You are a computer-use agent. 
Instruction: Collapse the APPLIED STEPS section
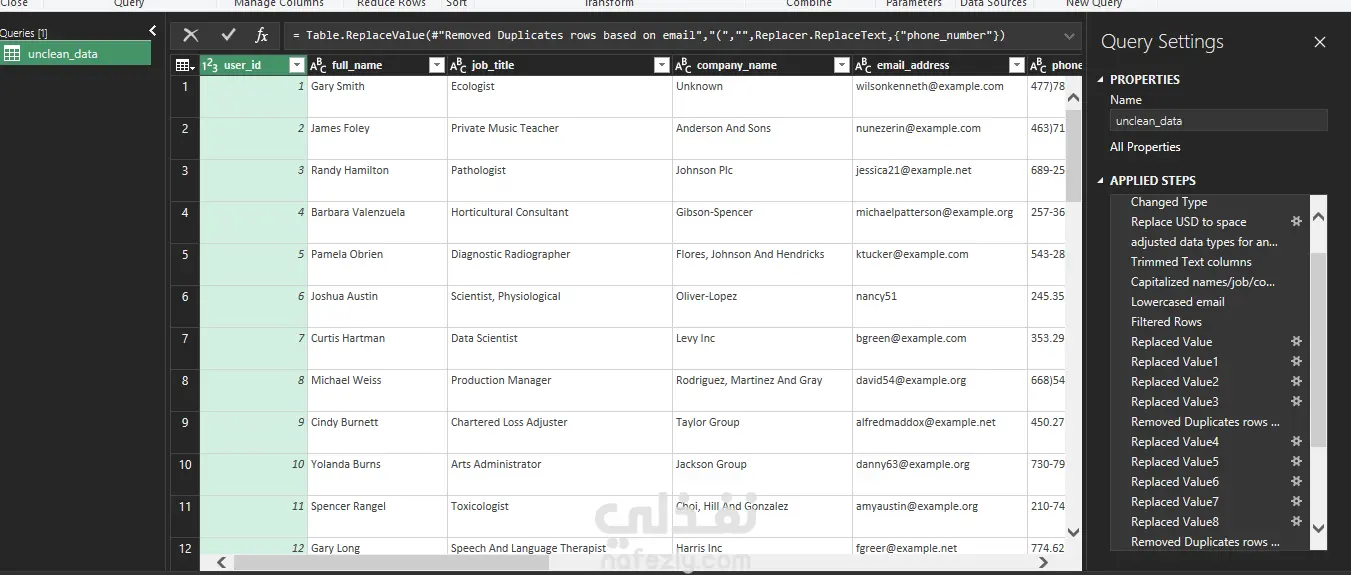coord(1101,181)
